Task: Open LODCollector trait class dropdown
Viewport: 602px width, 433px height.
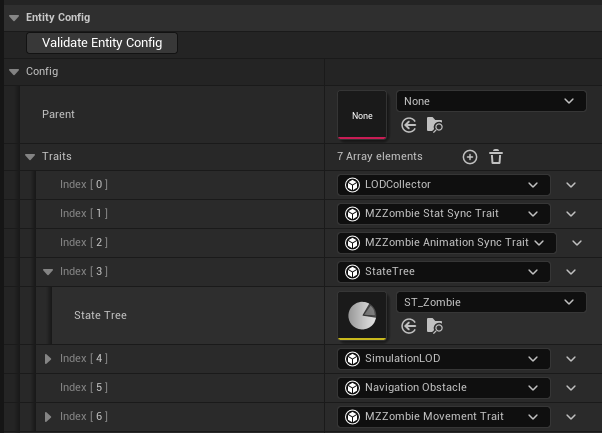Action: point(444,185)
